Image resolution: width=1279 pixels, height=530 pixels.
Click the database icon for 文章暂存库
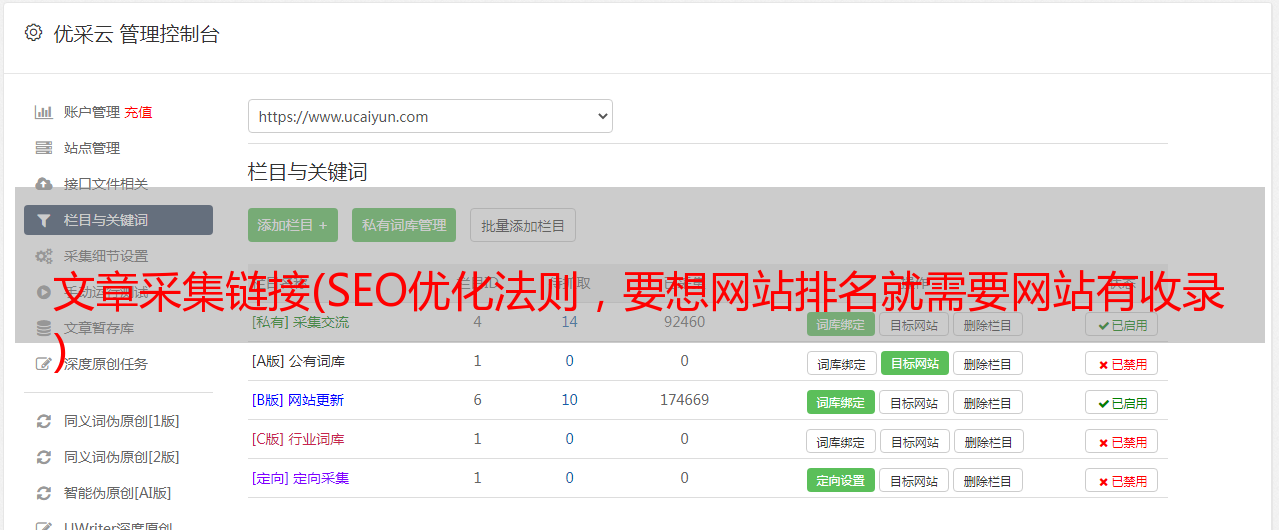point(44,328)
